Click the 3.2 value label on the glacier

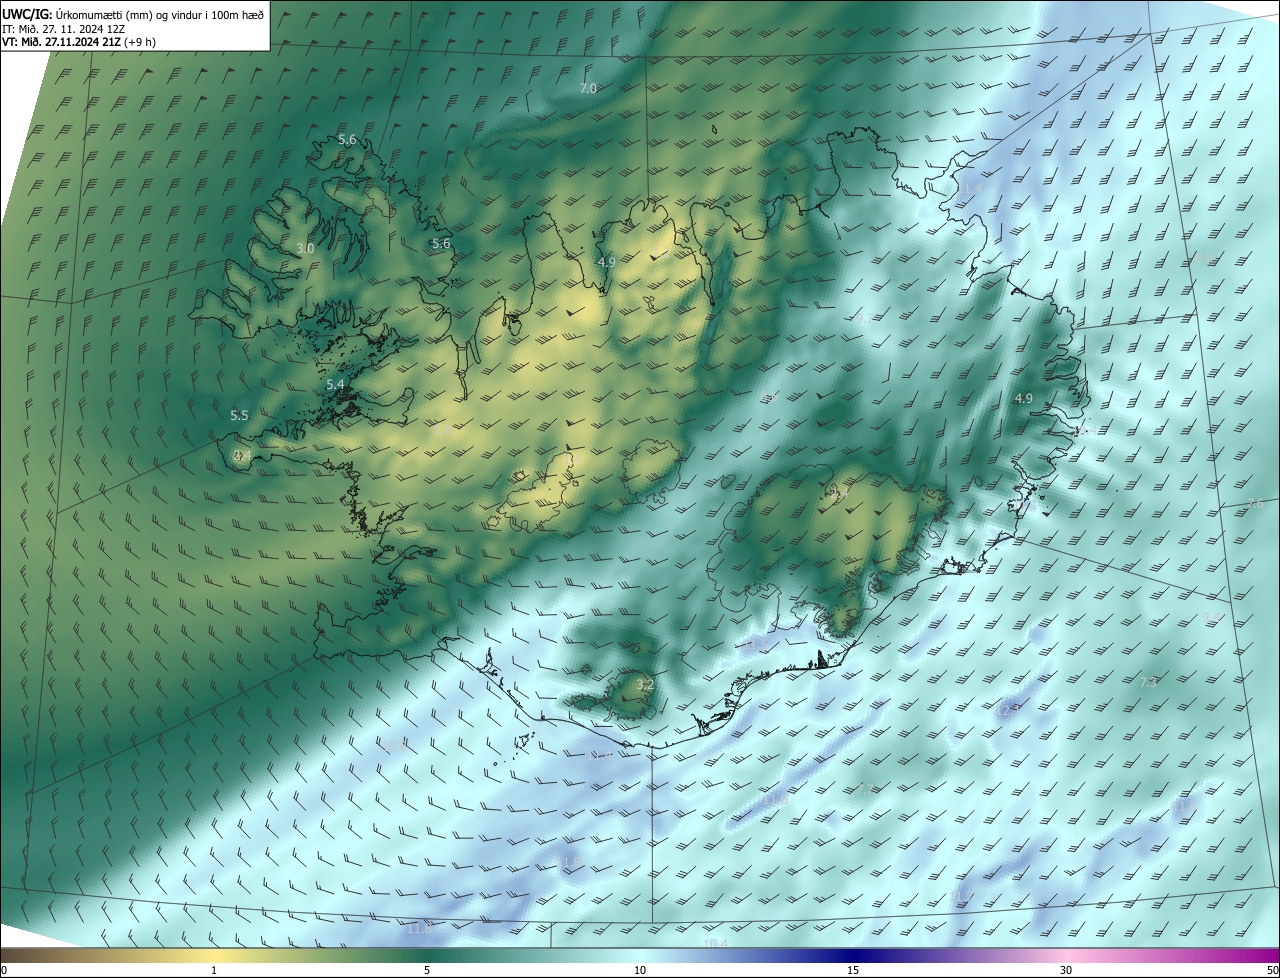click(x=645, y=685)
